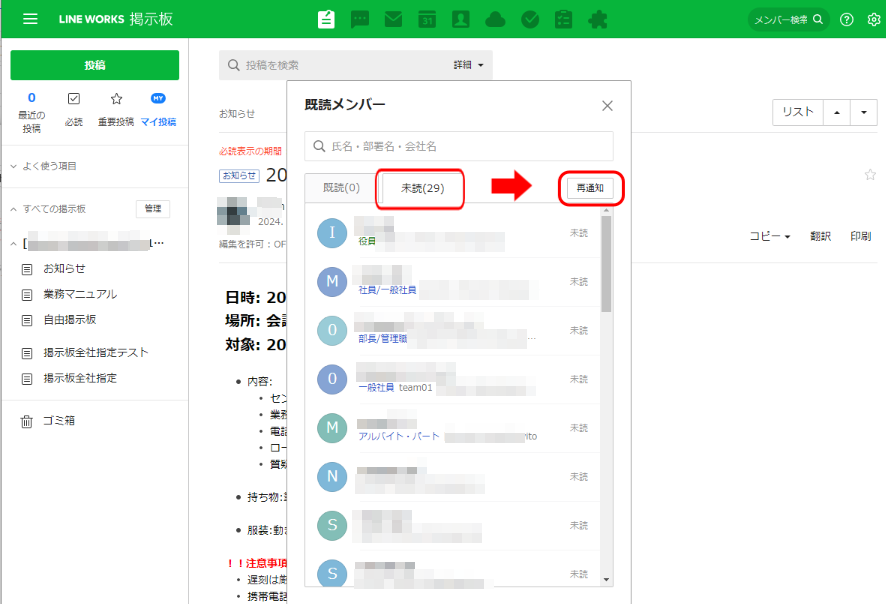886x604 pixels.
Task: Open the Message chat icon in the top bar
Action: 360,19
